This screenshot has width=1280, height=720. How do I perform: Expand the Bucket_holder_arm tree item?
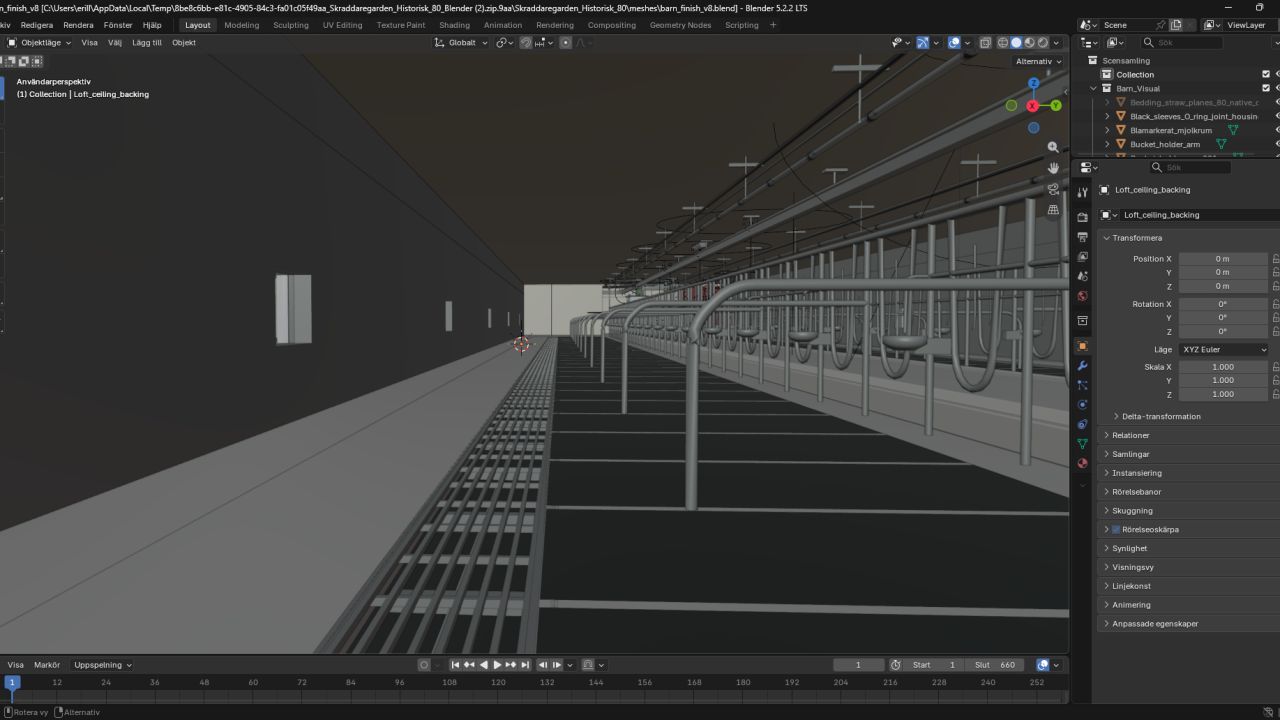tap(1107, 144)
